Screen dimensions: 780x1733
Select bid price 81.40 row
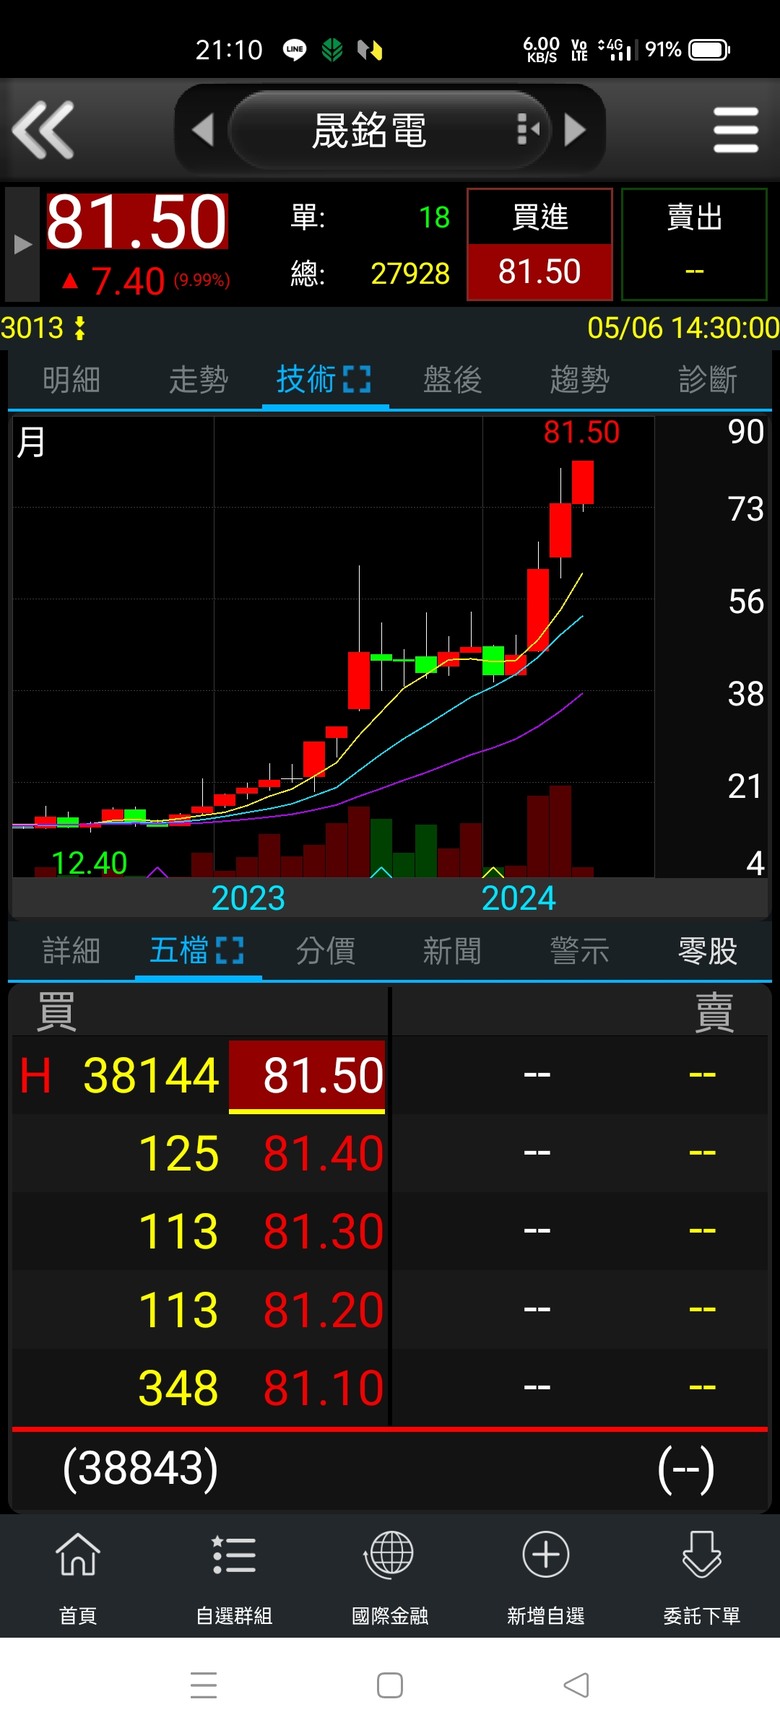(323, 1154)
